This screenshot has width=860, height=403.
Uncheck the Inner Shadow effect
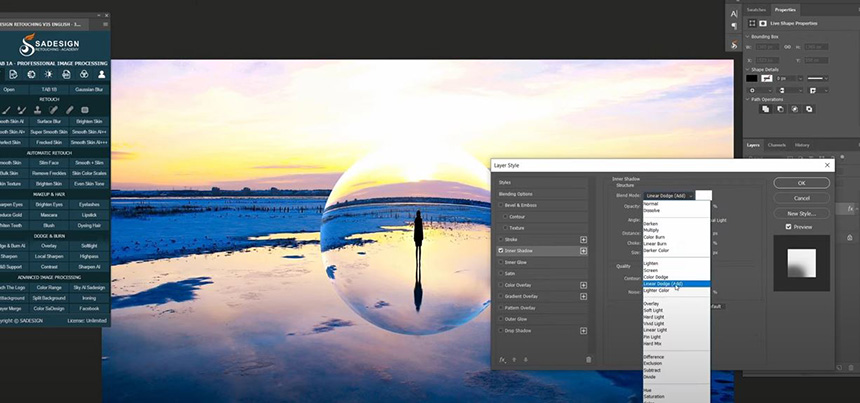coord(501,251)
